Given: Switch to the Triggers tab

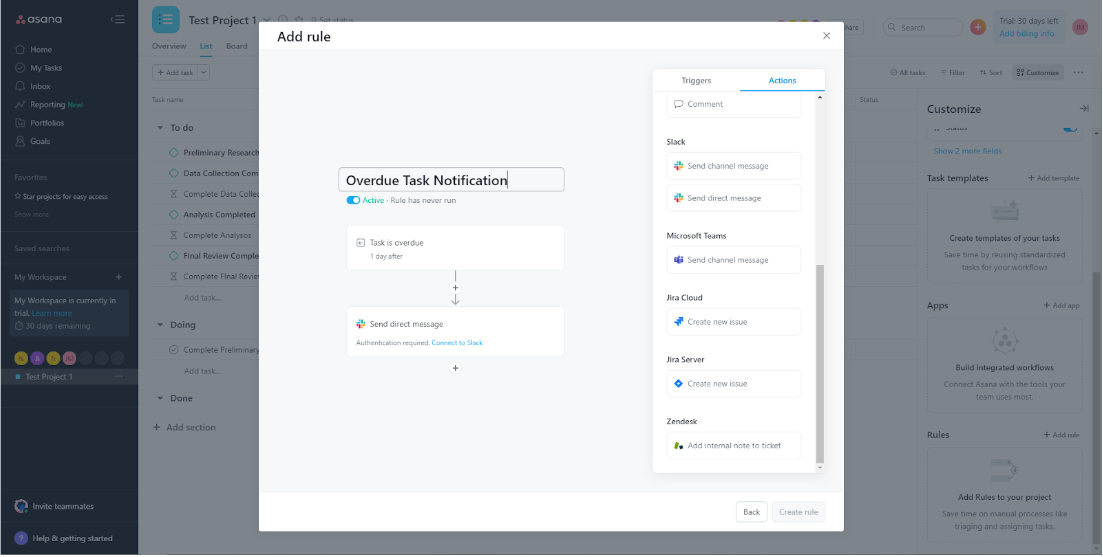Looking at the screenshot, I should [x=696, y=80].
